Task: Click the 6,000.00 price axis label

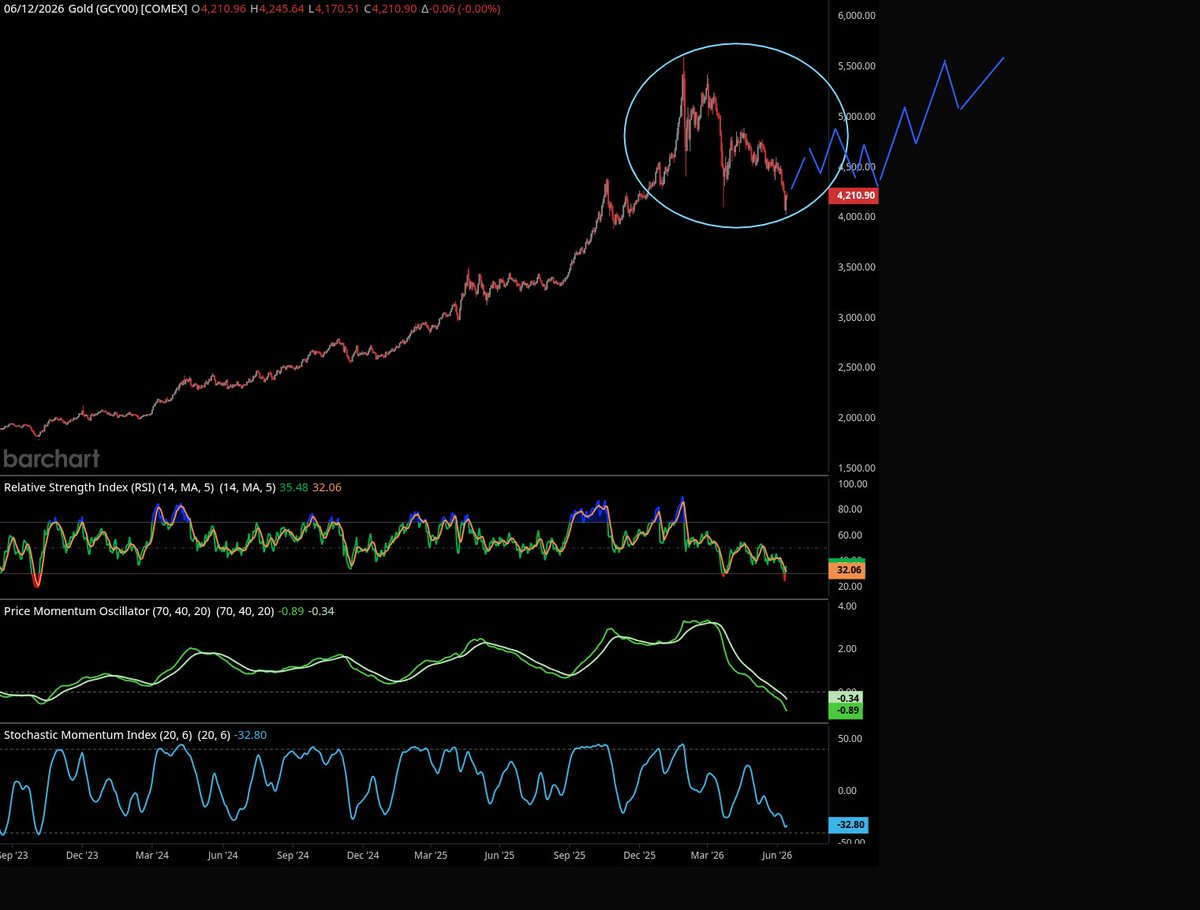Action: click(x=856, y=16)
